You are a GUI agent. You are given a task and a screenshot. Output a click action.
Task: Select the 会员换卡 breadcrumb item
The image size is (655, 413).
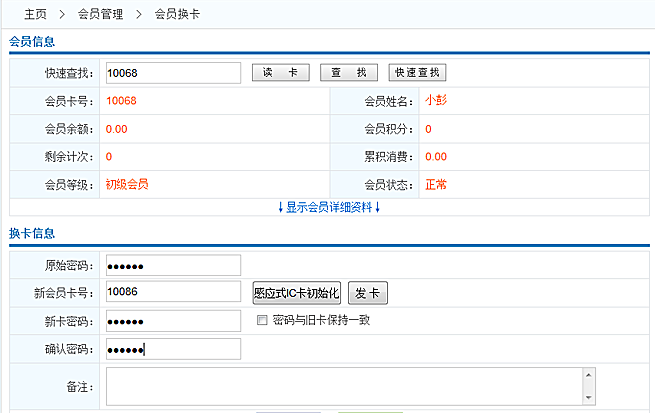(x=177, y=14)
